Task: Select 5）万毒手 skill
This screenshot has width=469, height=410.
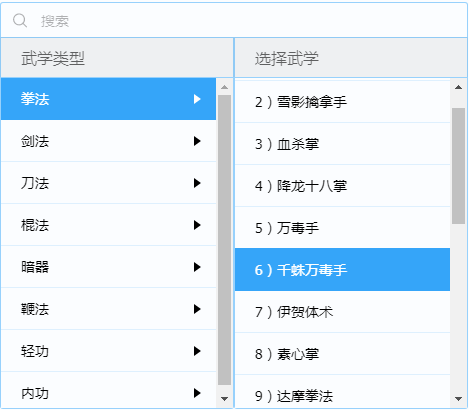Action: point(342,228)
